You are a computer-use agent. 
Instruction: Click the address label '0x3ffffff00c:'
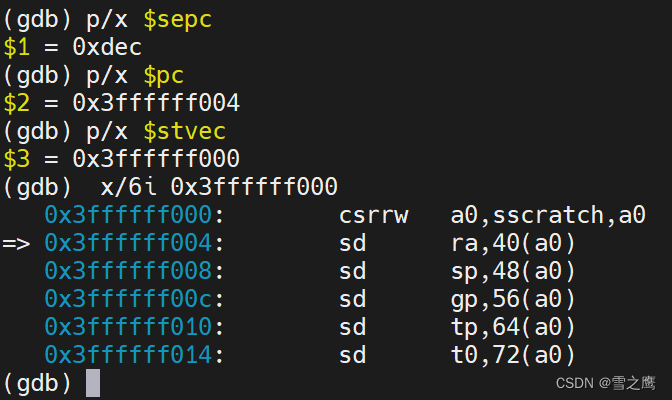tap(134, 299)
